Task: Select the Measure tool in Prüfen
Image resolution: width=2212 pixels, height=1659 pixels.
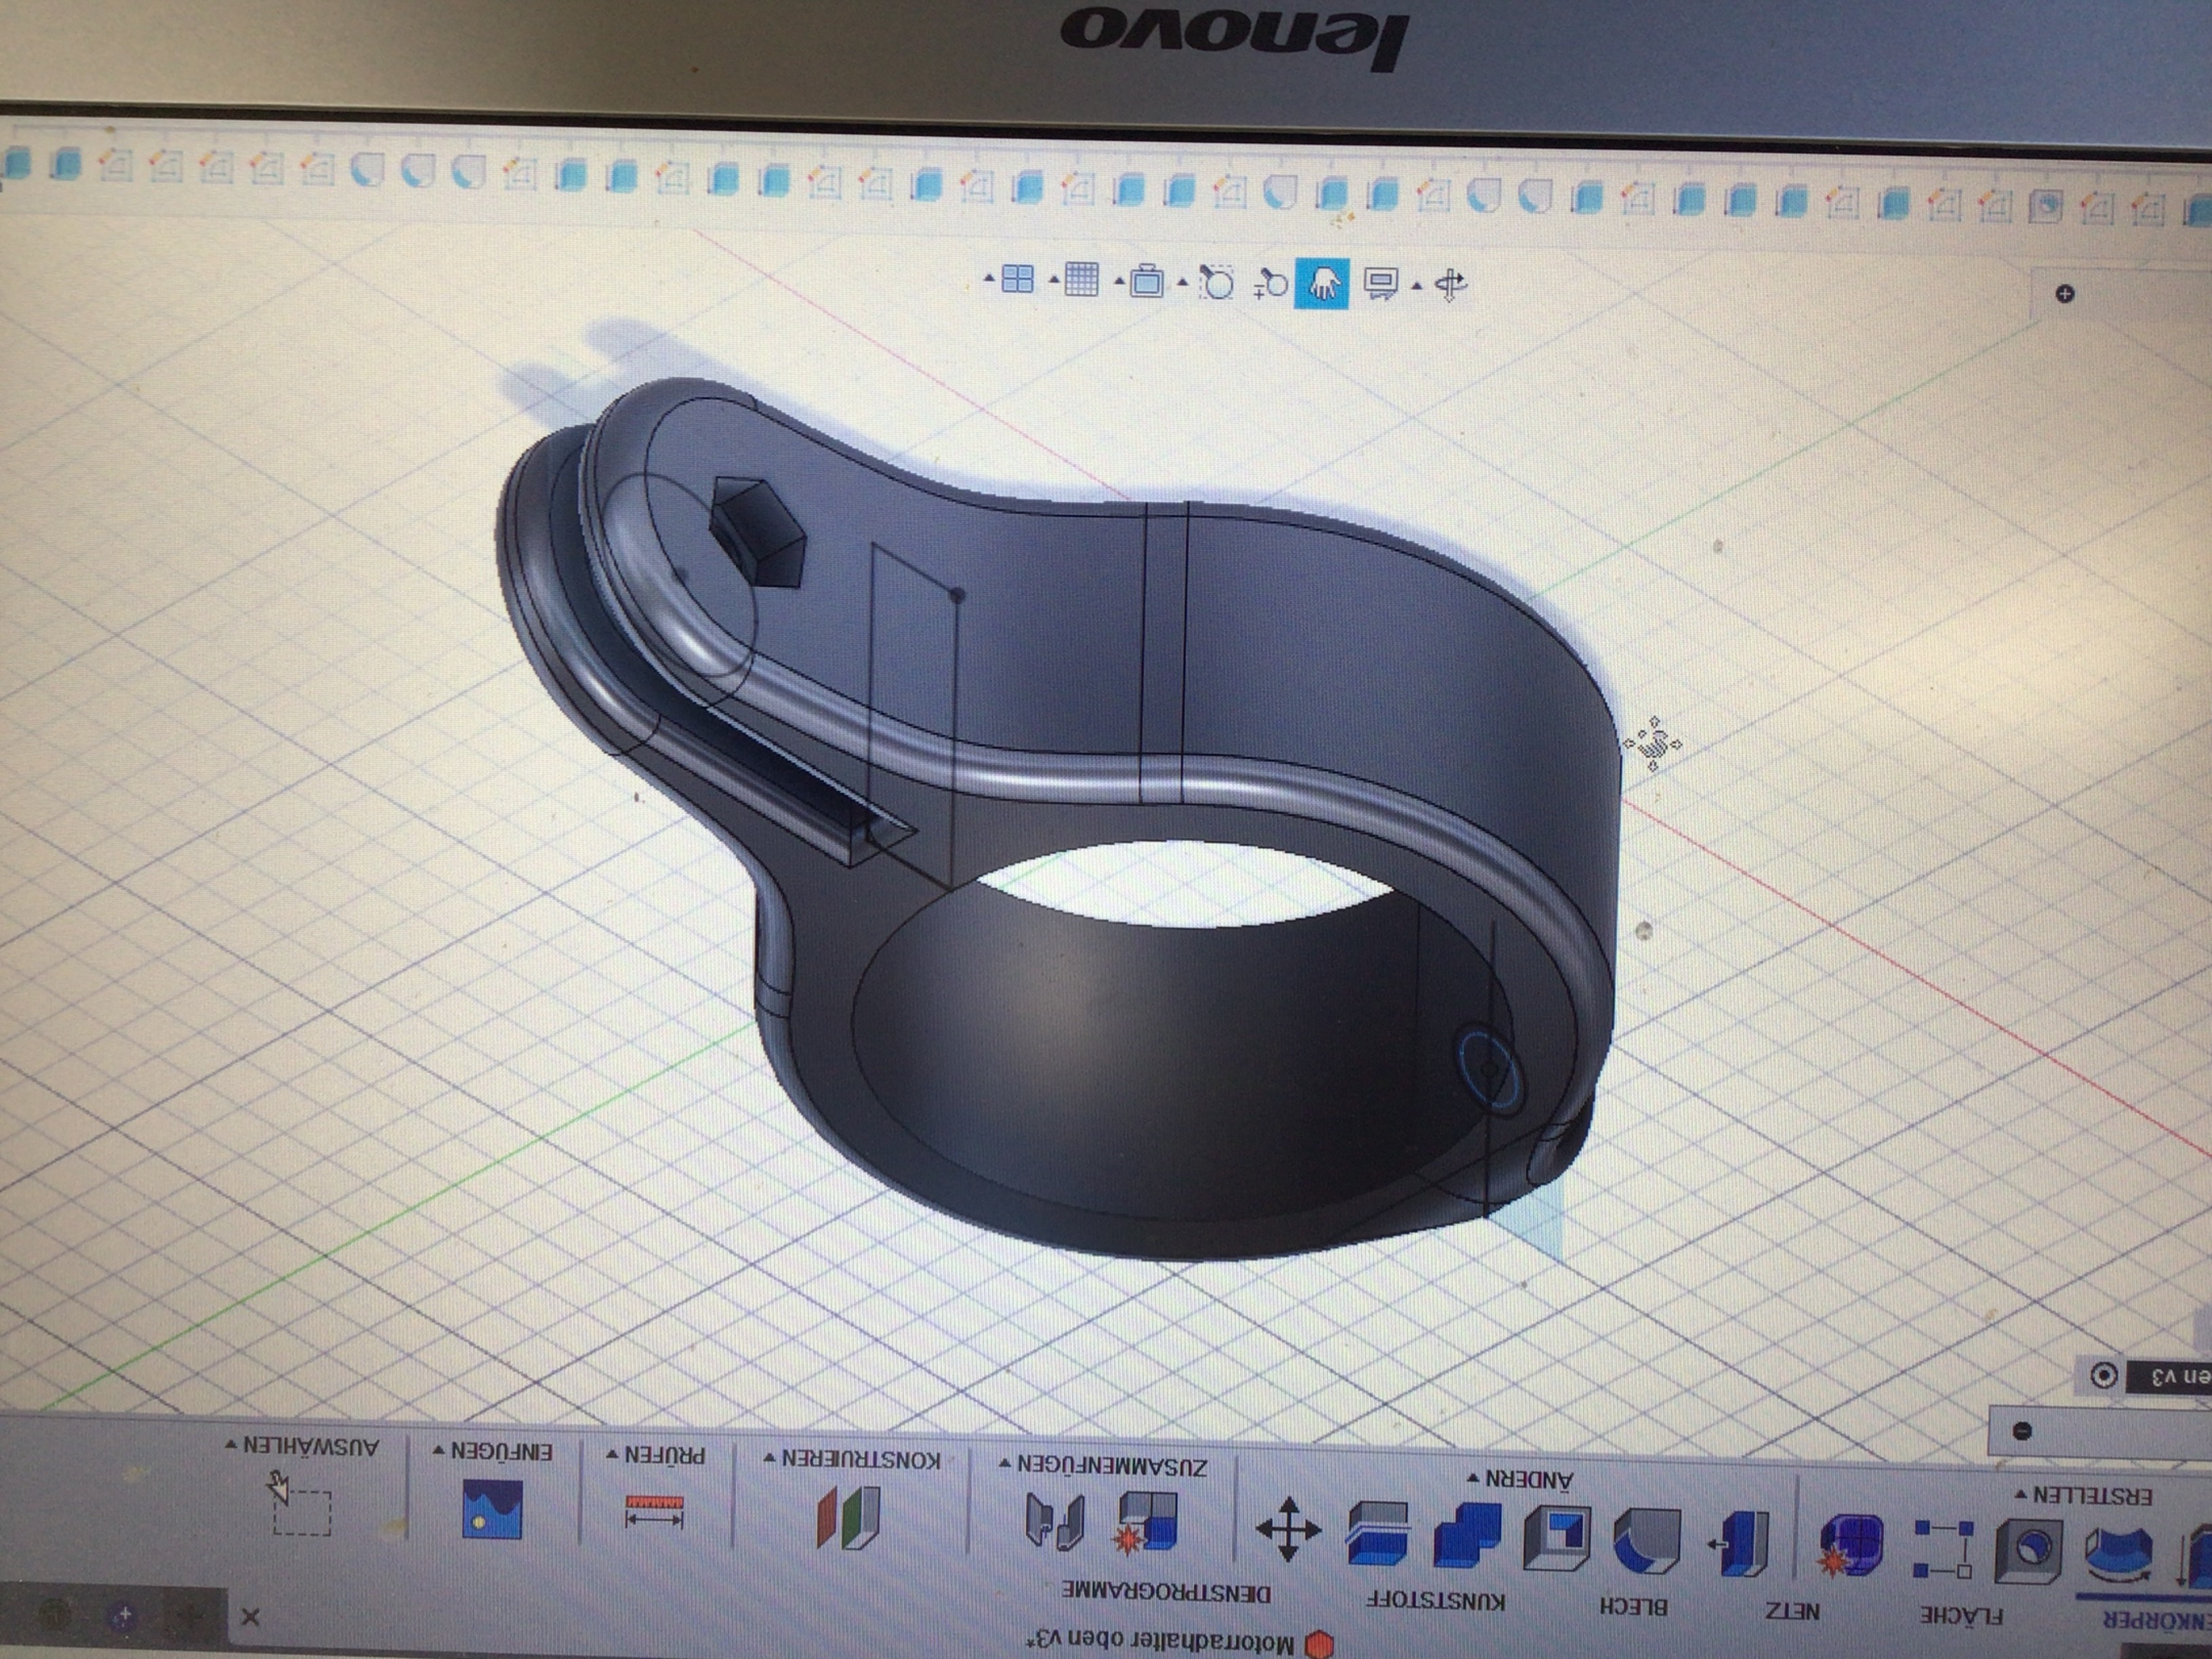Action: pos(654,1511)
